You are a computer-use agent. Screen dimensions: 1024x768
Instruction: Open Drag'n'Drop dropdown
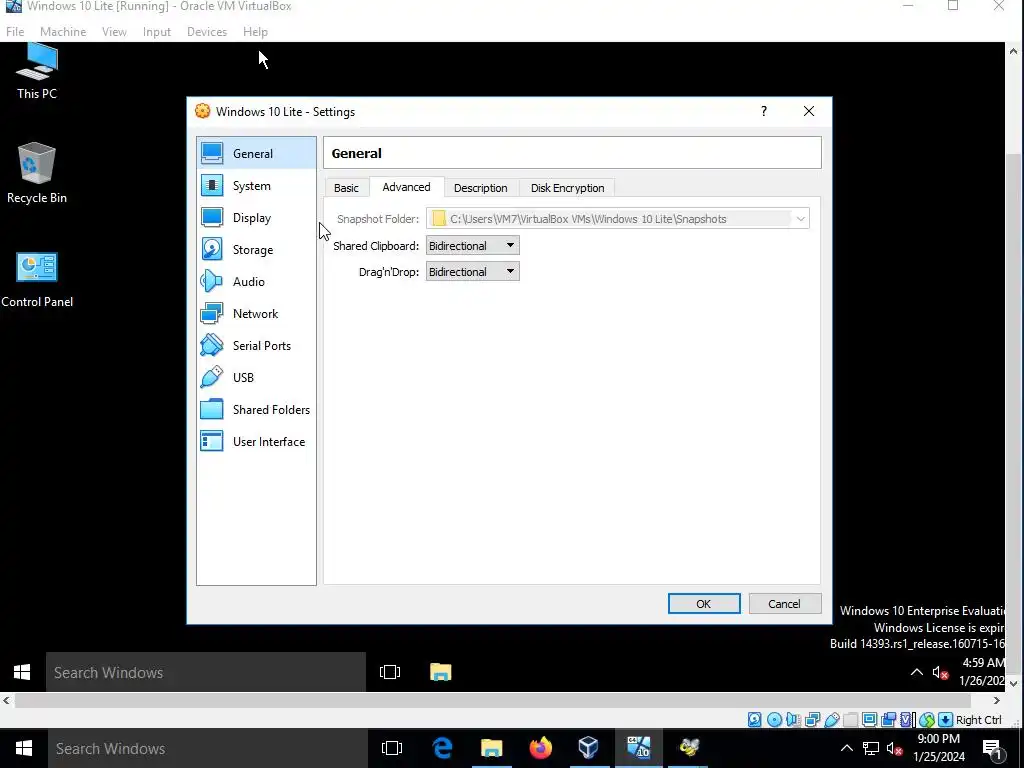pyautogui.click(x=472, y=272)
